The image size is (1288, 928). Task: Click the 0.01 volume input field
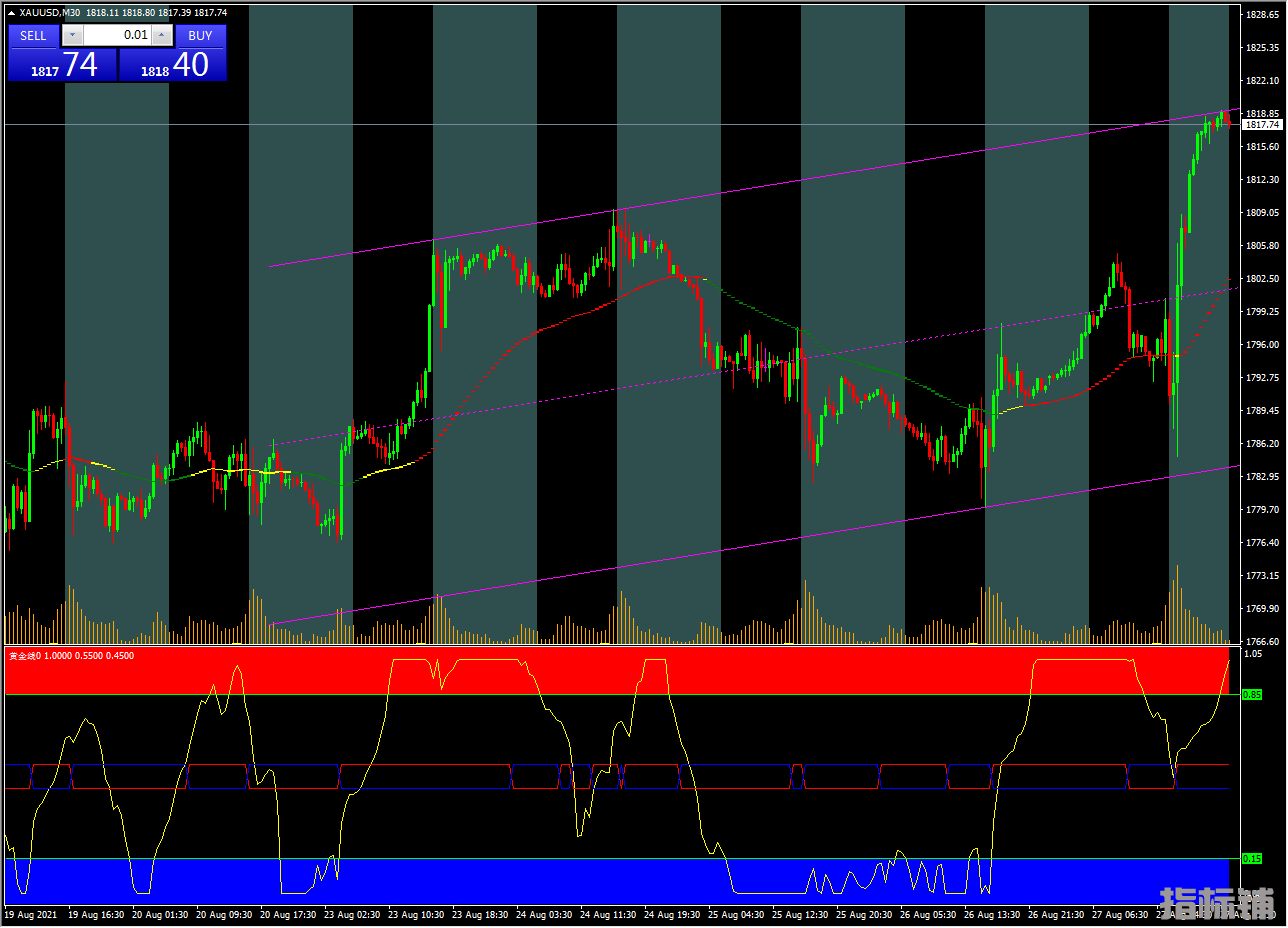[117, 35]
